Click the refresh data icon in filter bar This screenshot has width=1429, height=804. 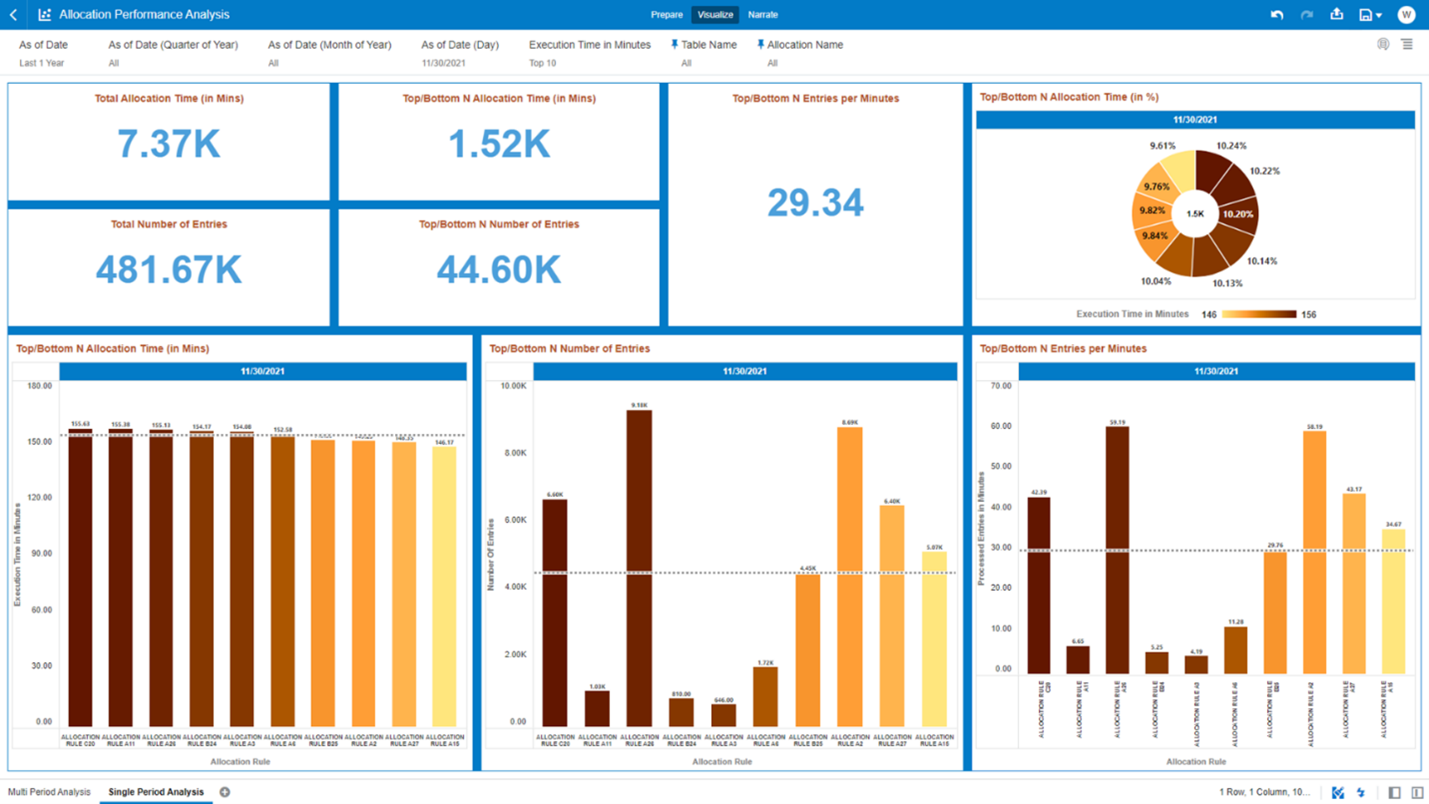[x=1383, y=44]
